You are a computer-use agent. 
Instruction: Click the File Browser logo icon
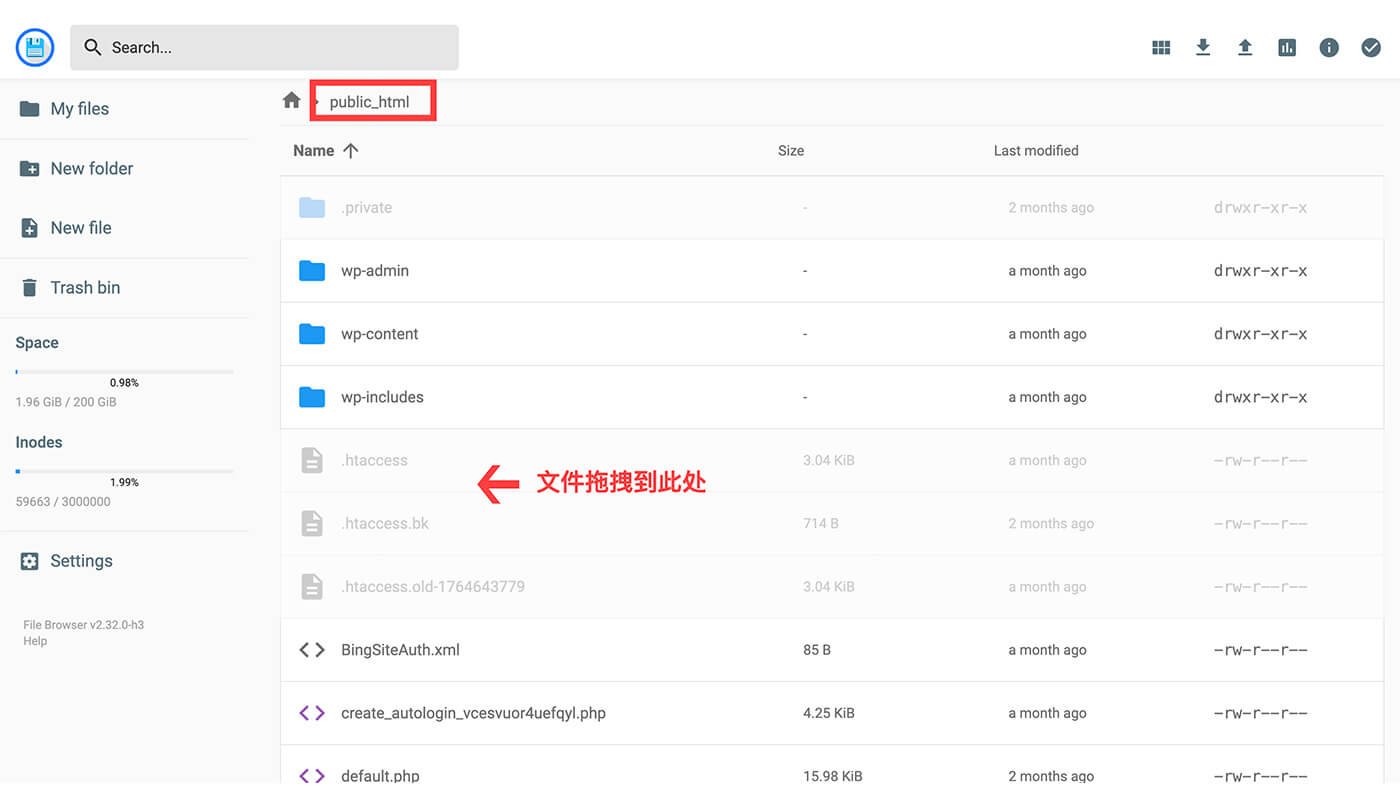point(34,46)
